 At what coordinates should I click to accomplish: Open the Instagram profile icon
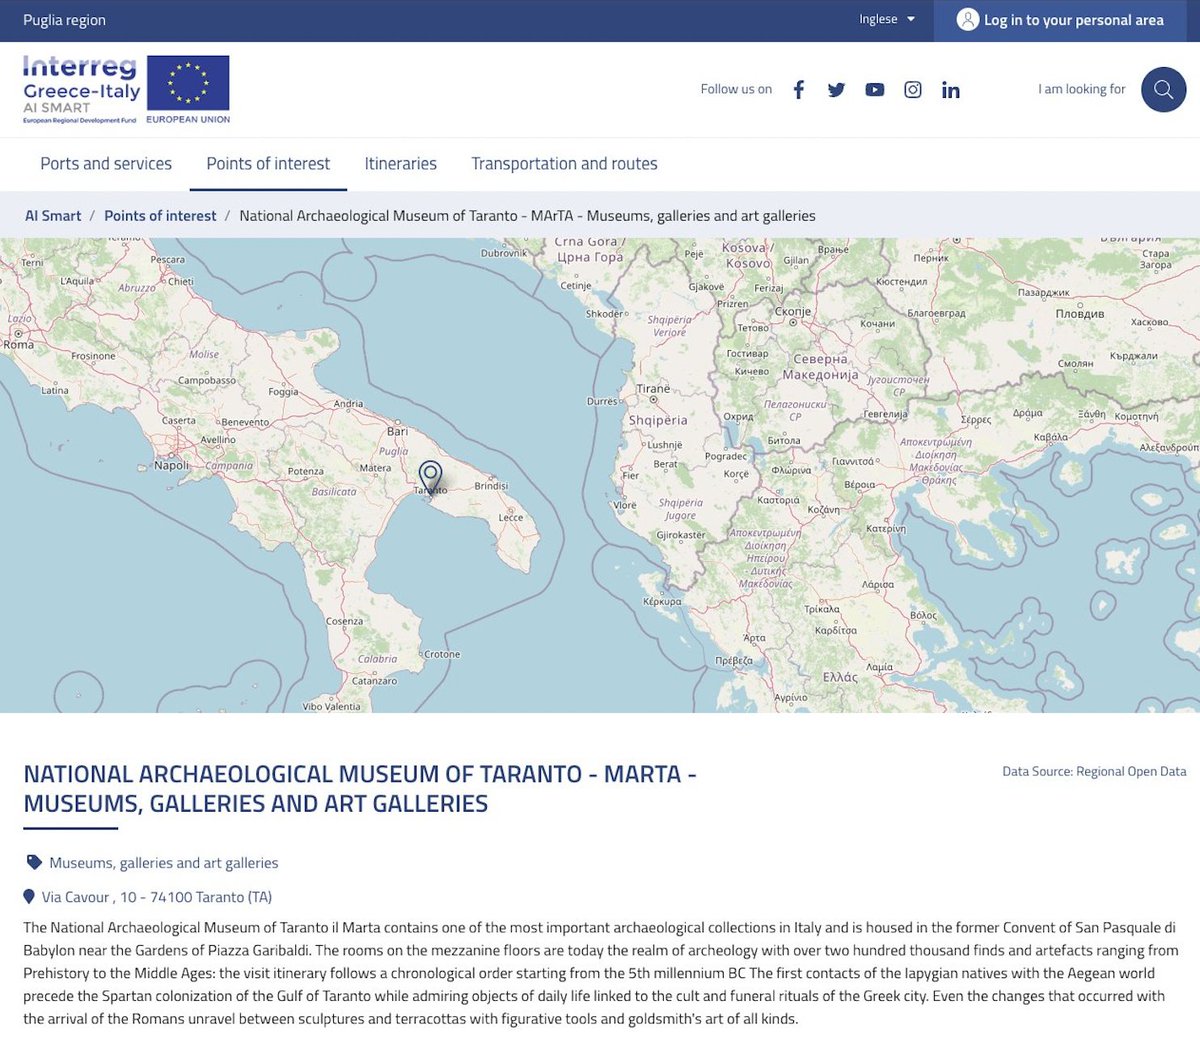(x=913, y=90)
